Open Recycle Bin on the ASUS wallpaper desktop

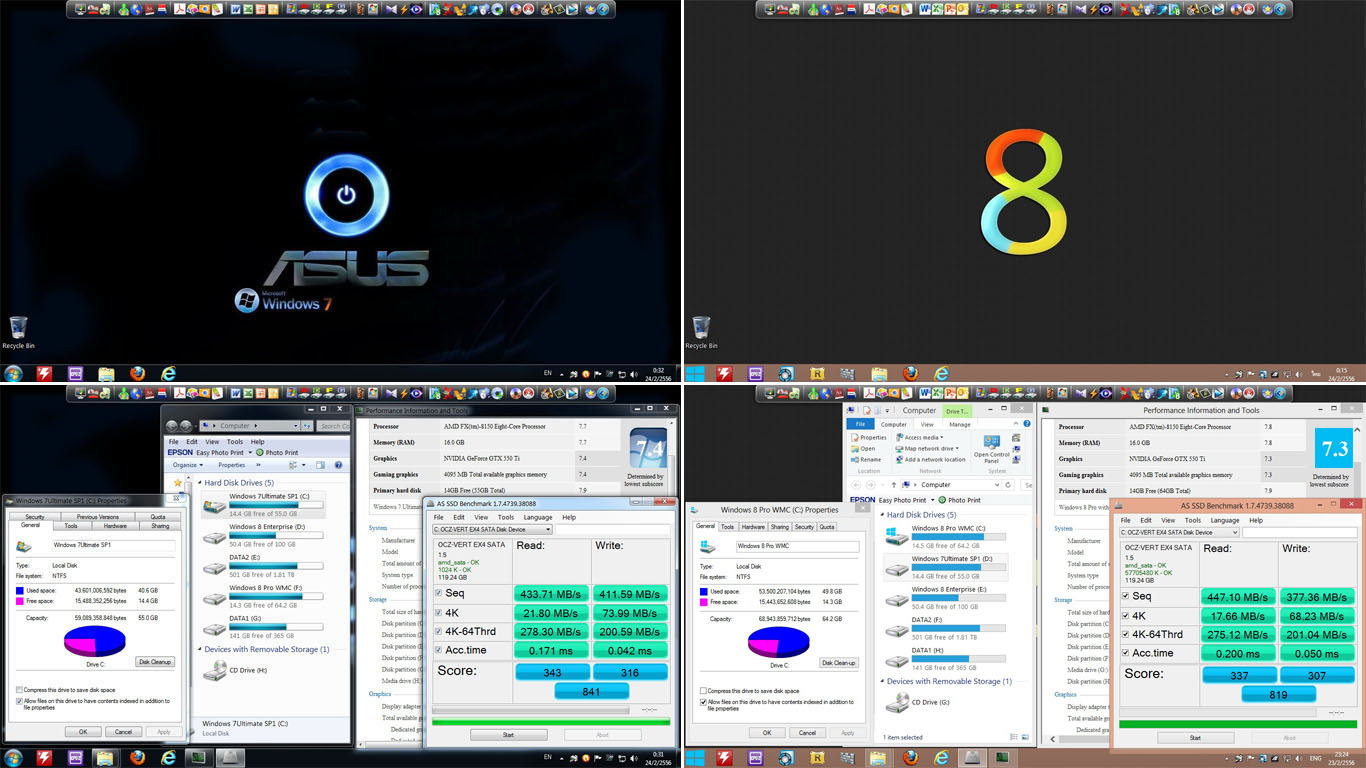point(18,332)
